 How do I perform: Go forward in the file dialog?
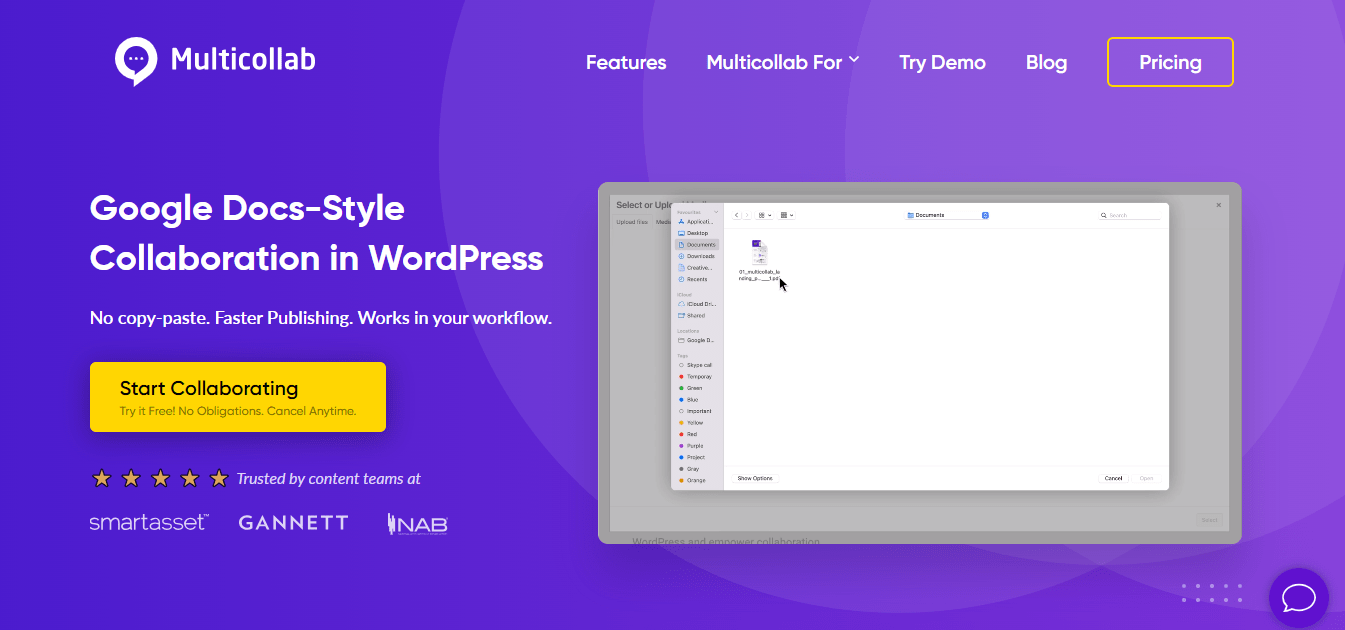pyautogui.click(x=746, y=215)
